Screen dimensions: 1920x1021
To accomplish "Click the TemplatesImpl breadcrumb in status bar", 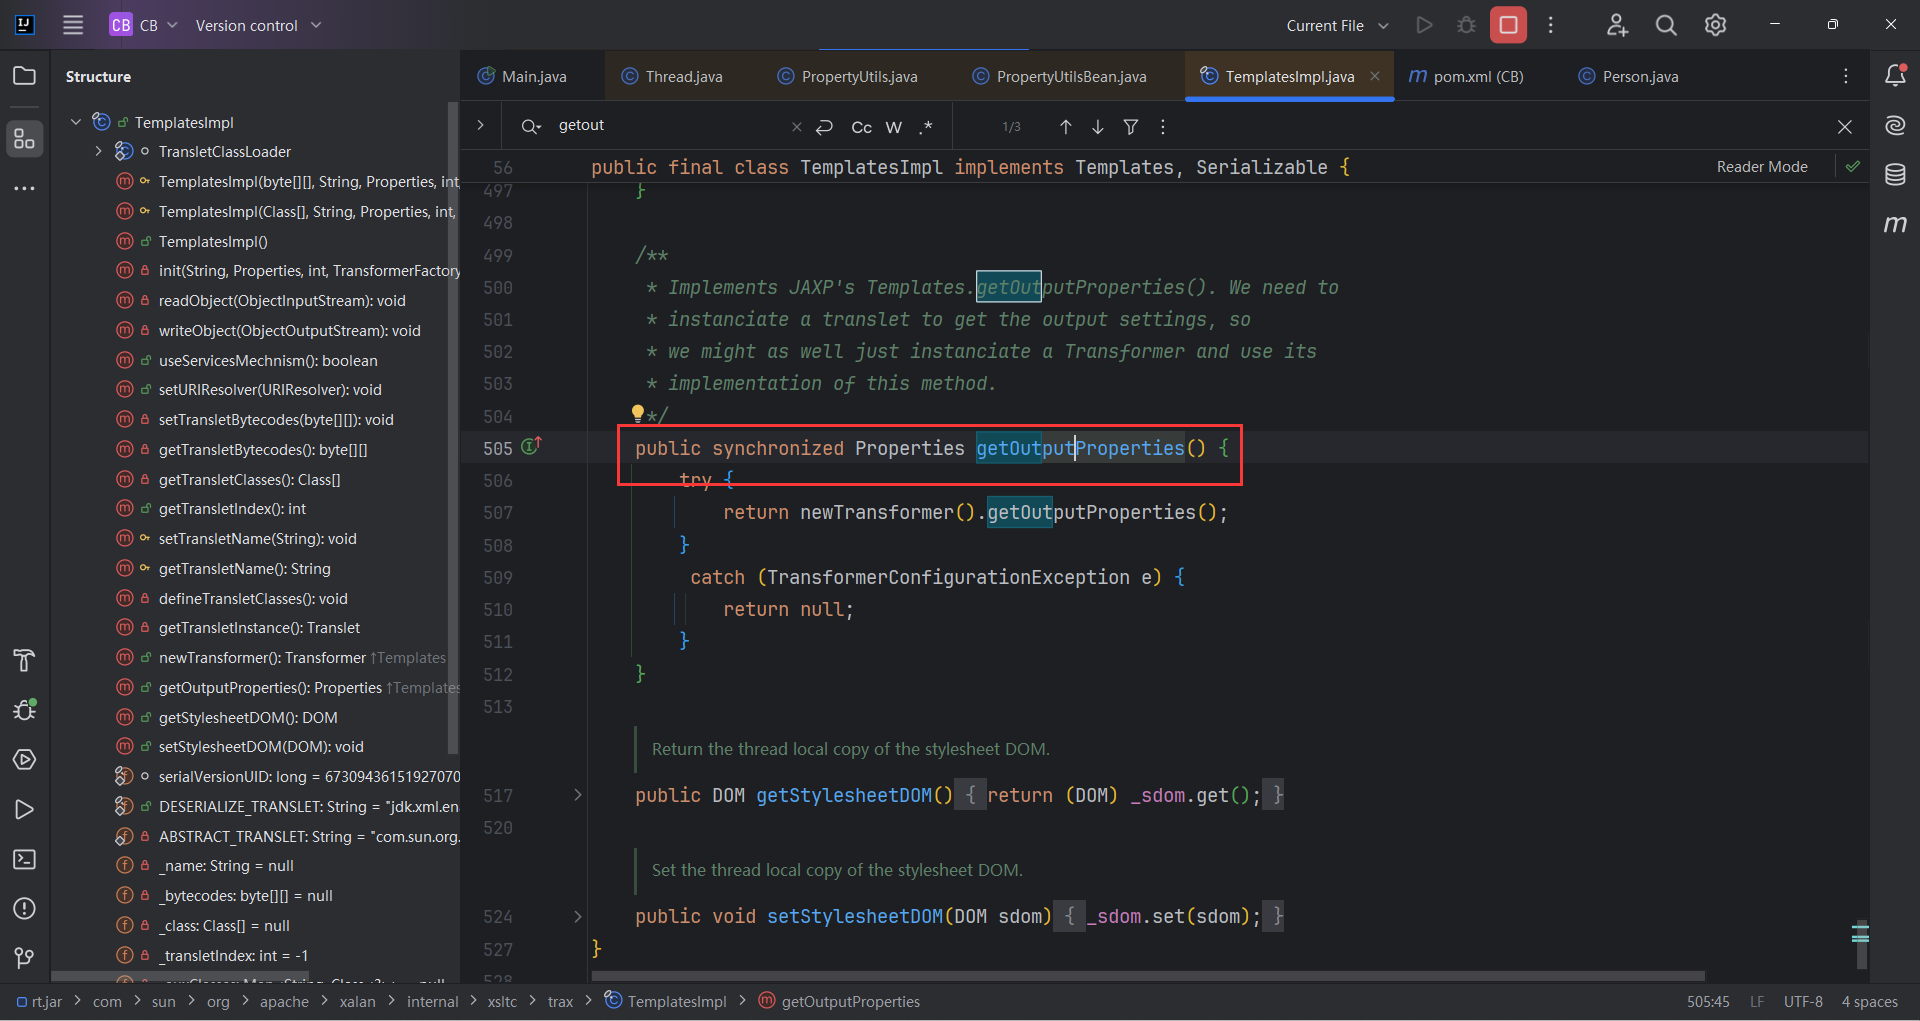I will click(x=666, y=1001).
